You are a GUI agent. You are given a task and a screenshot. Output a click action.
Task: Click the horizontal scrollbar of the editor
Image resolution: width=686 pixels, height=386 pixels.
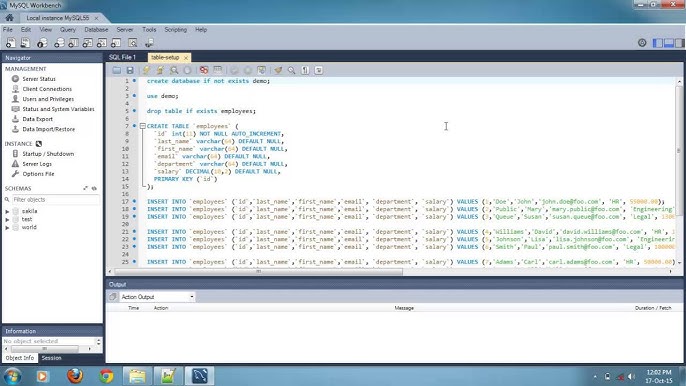click(x=258, y=271)
